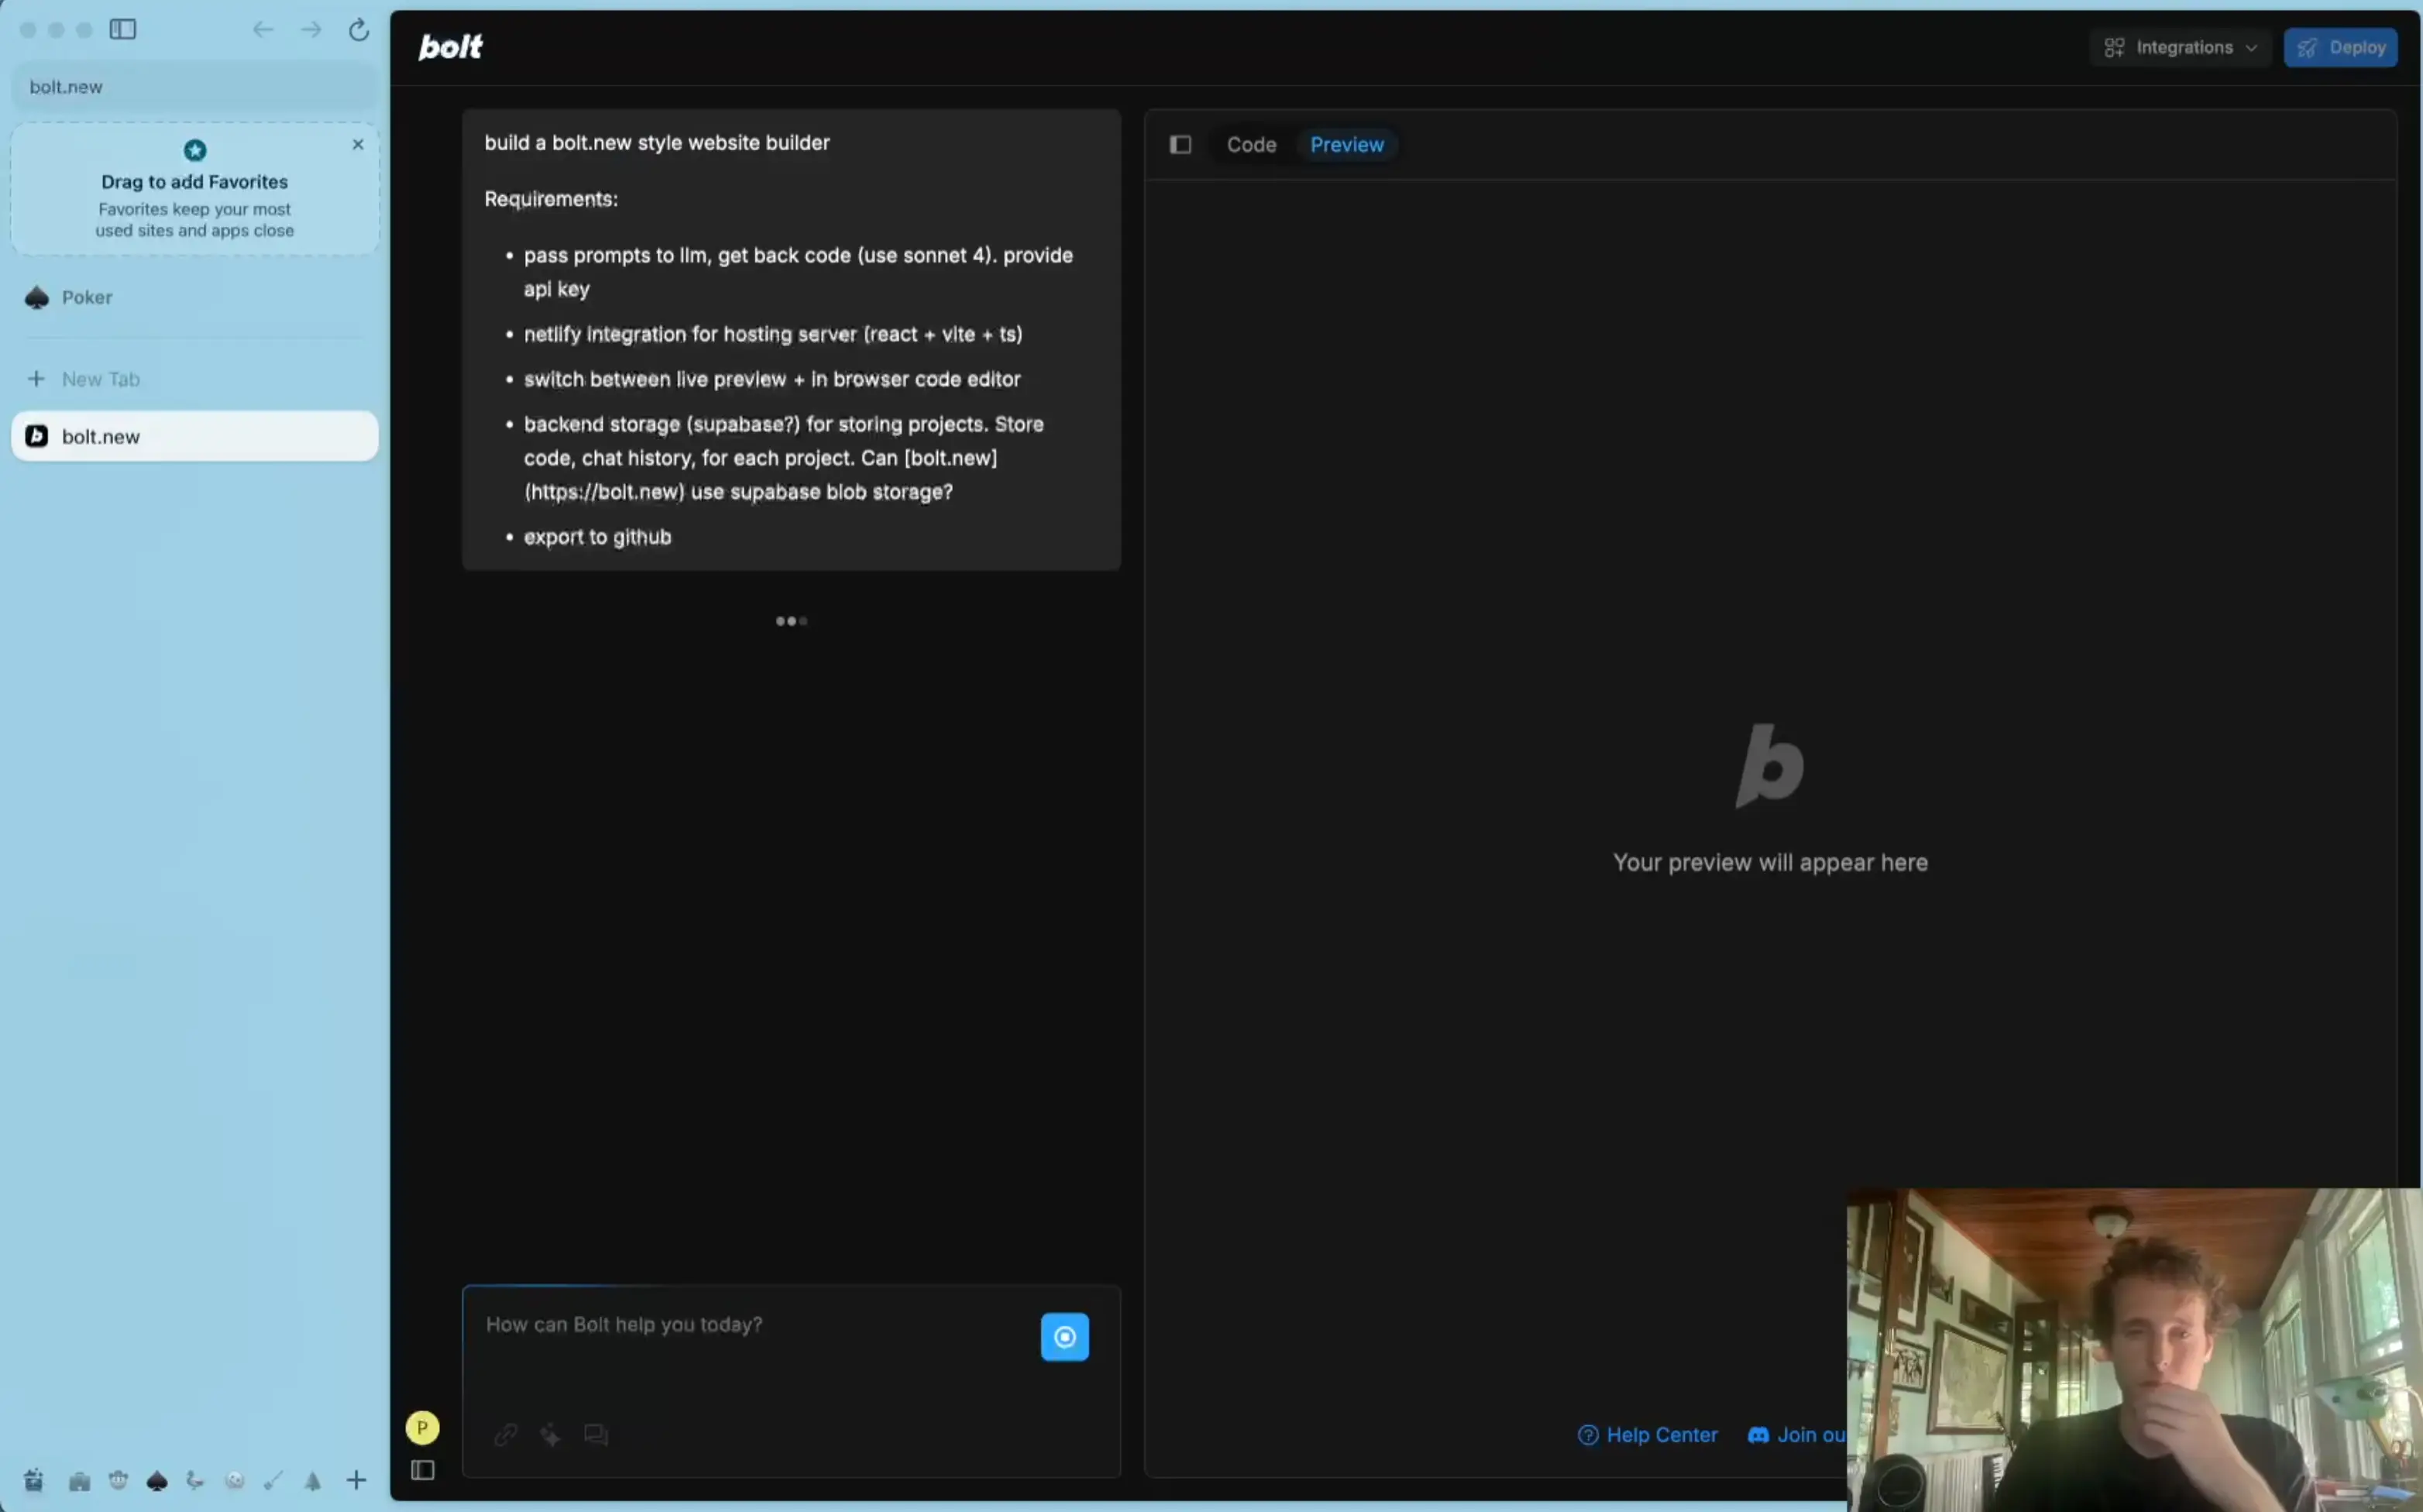2423x1512 pixels.
Task: Toggle the bolt sidebar icon below the avatar
Action: (423, 1470)
